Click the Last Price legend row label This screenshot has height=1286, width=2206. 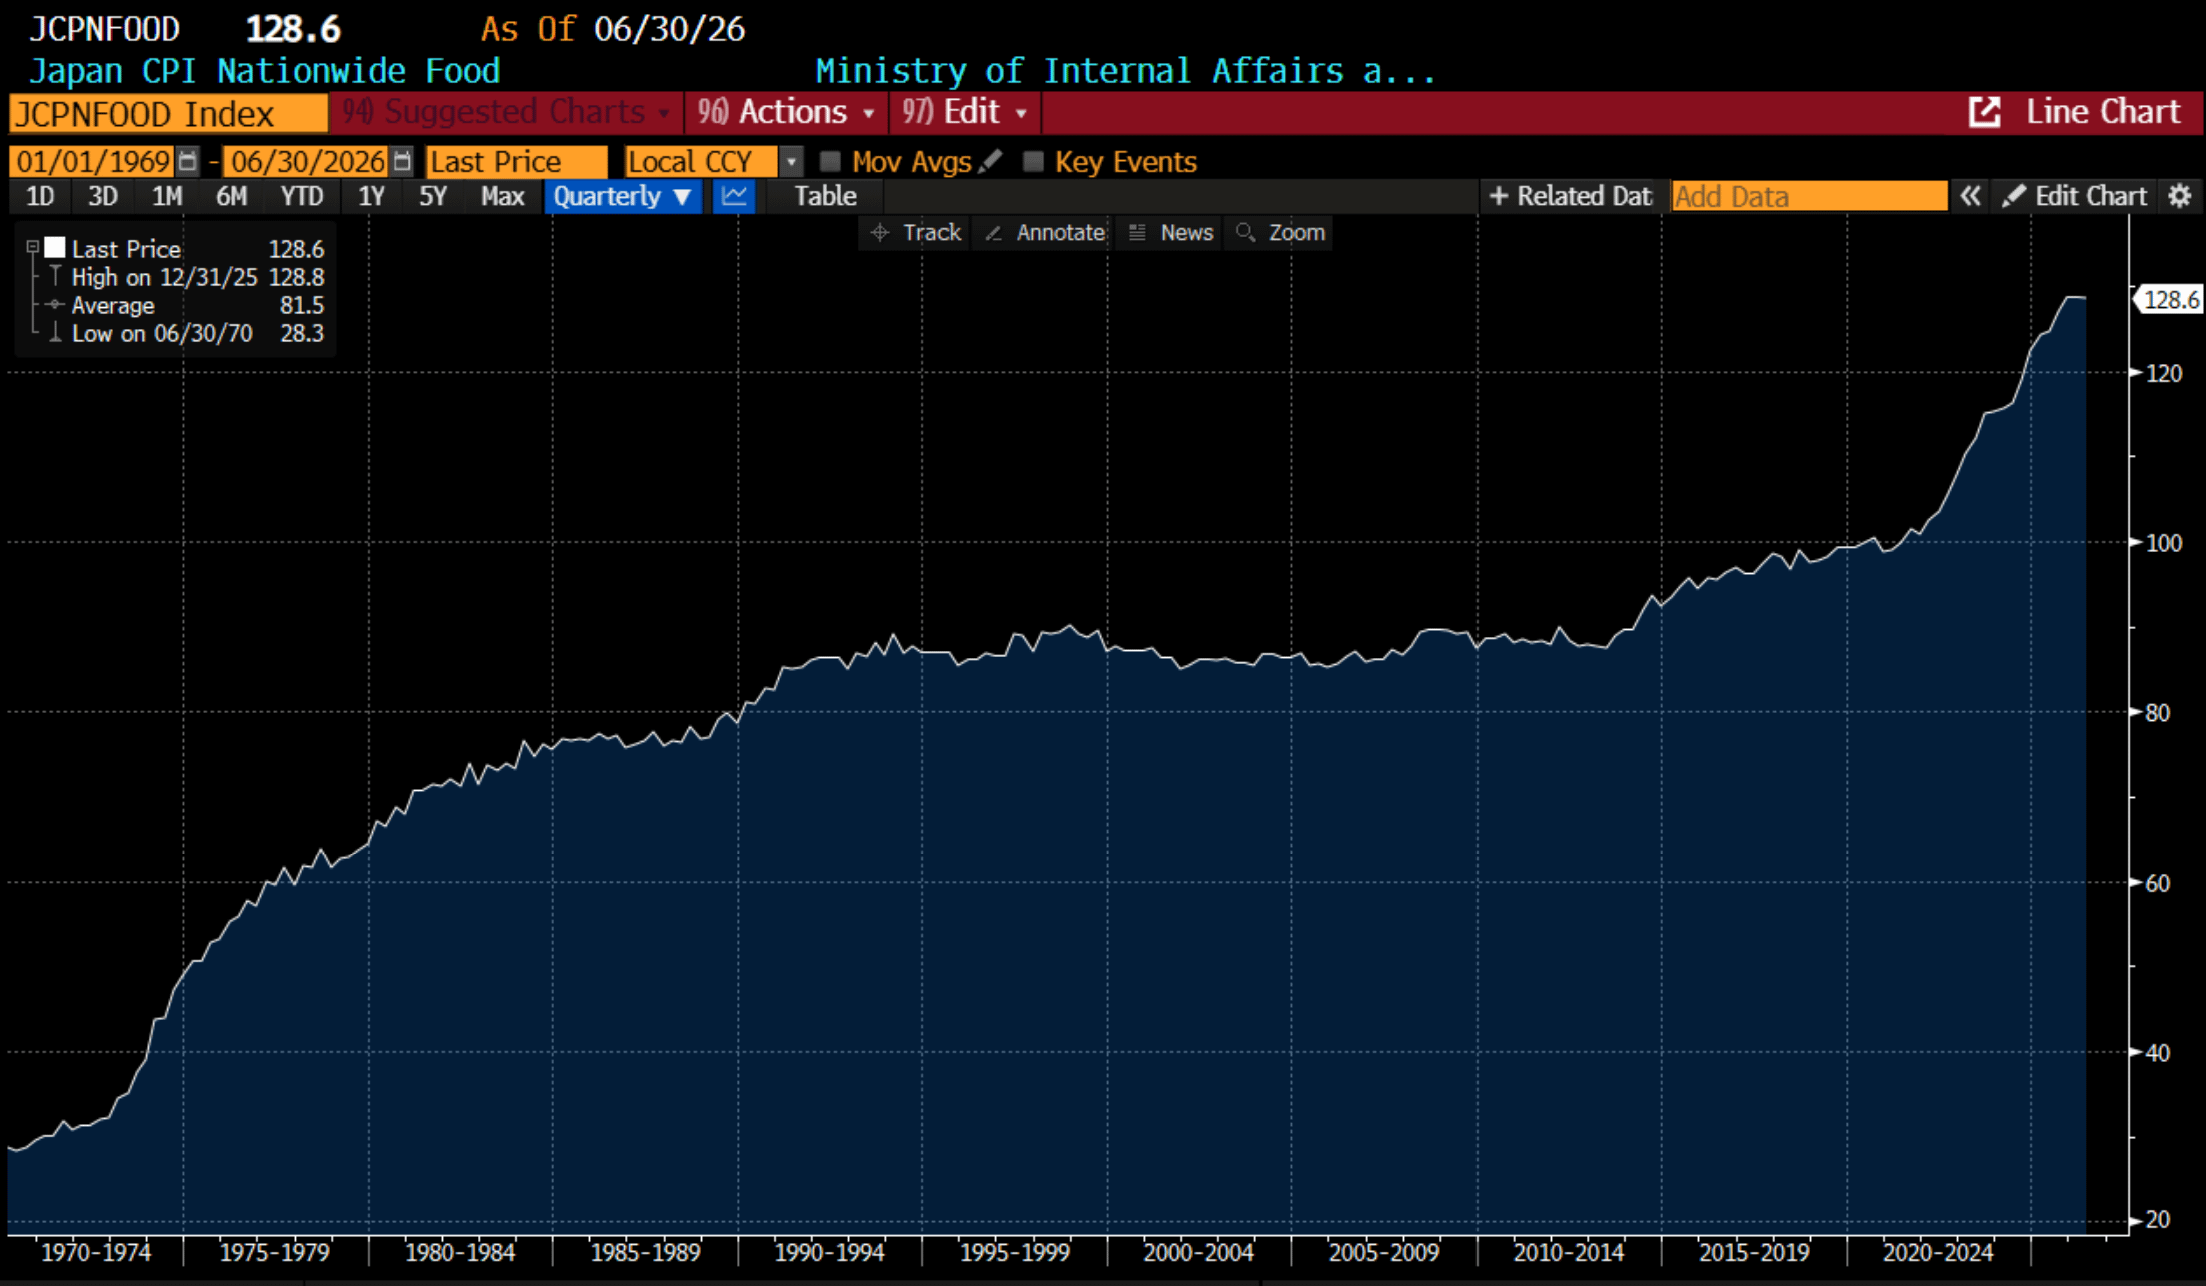[x=126, y=249]
